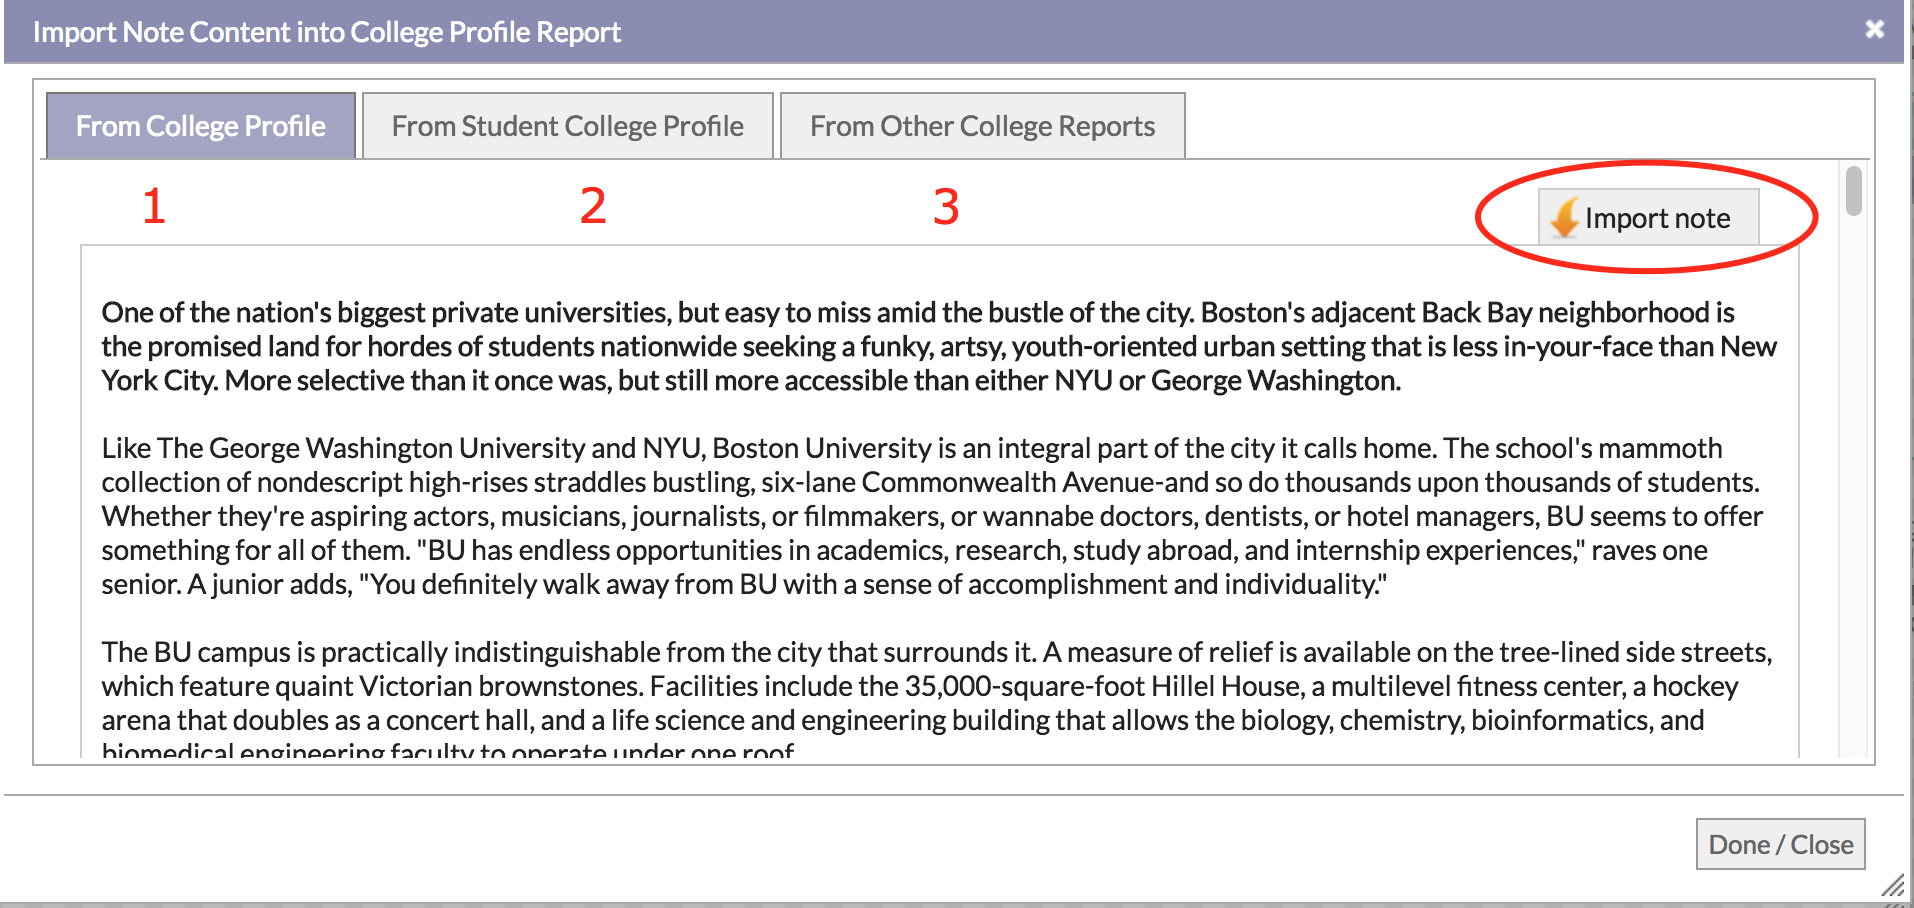
Task: Select From Other College Reports tab
Action: [x=982, y=126]
